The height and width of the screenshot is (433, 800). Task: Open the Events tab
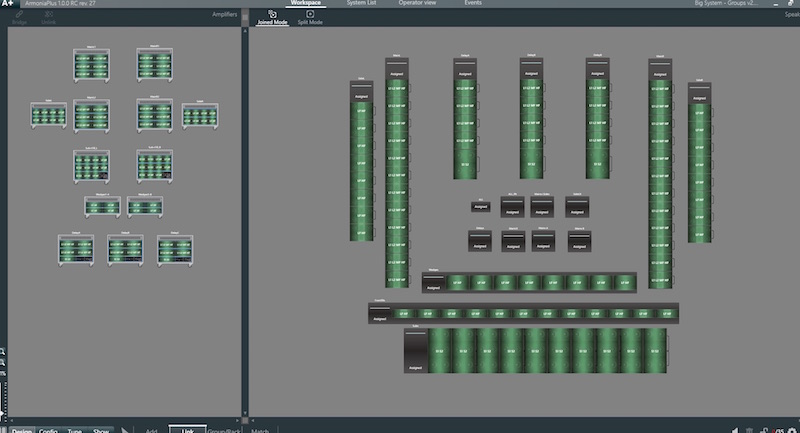coord(473,4)
